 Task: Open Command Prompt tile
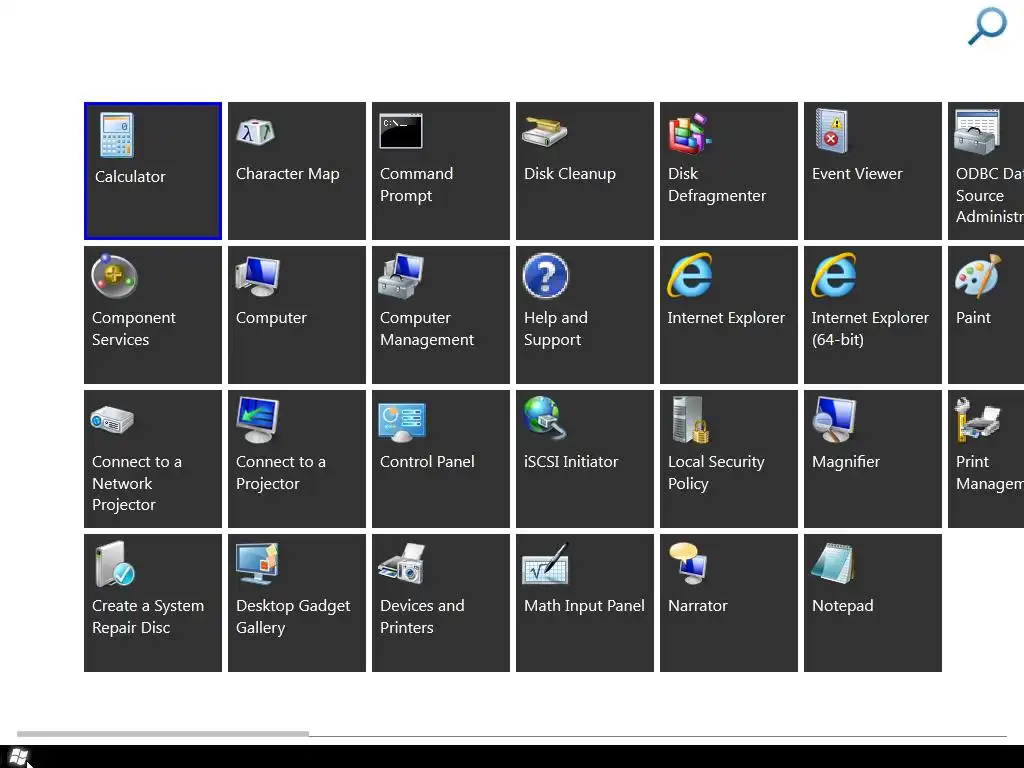[x=441, y=171]
